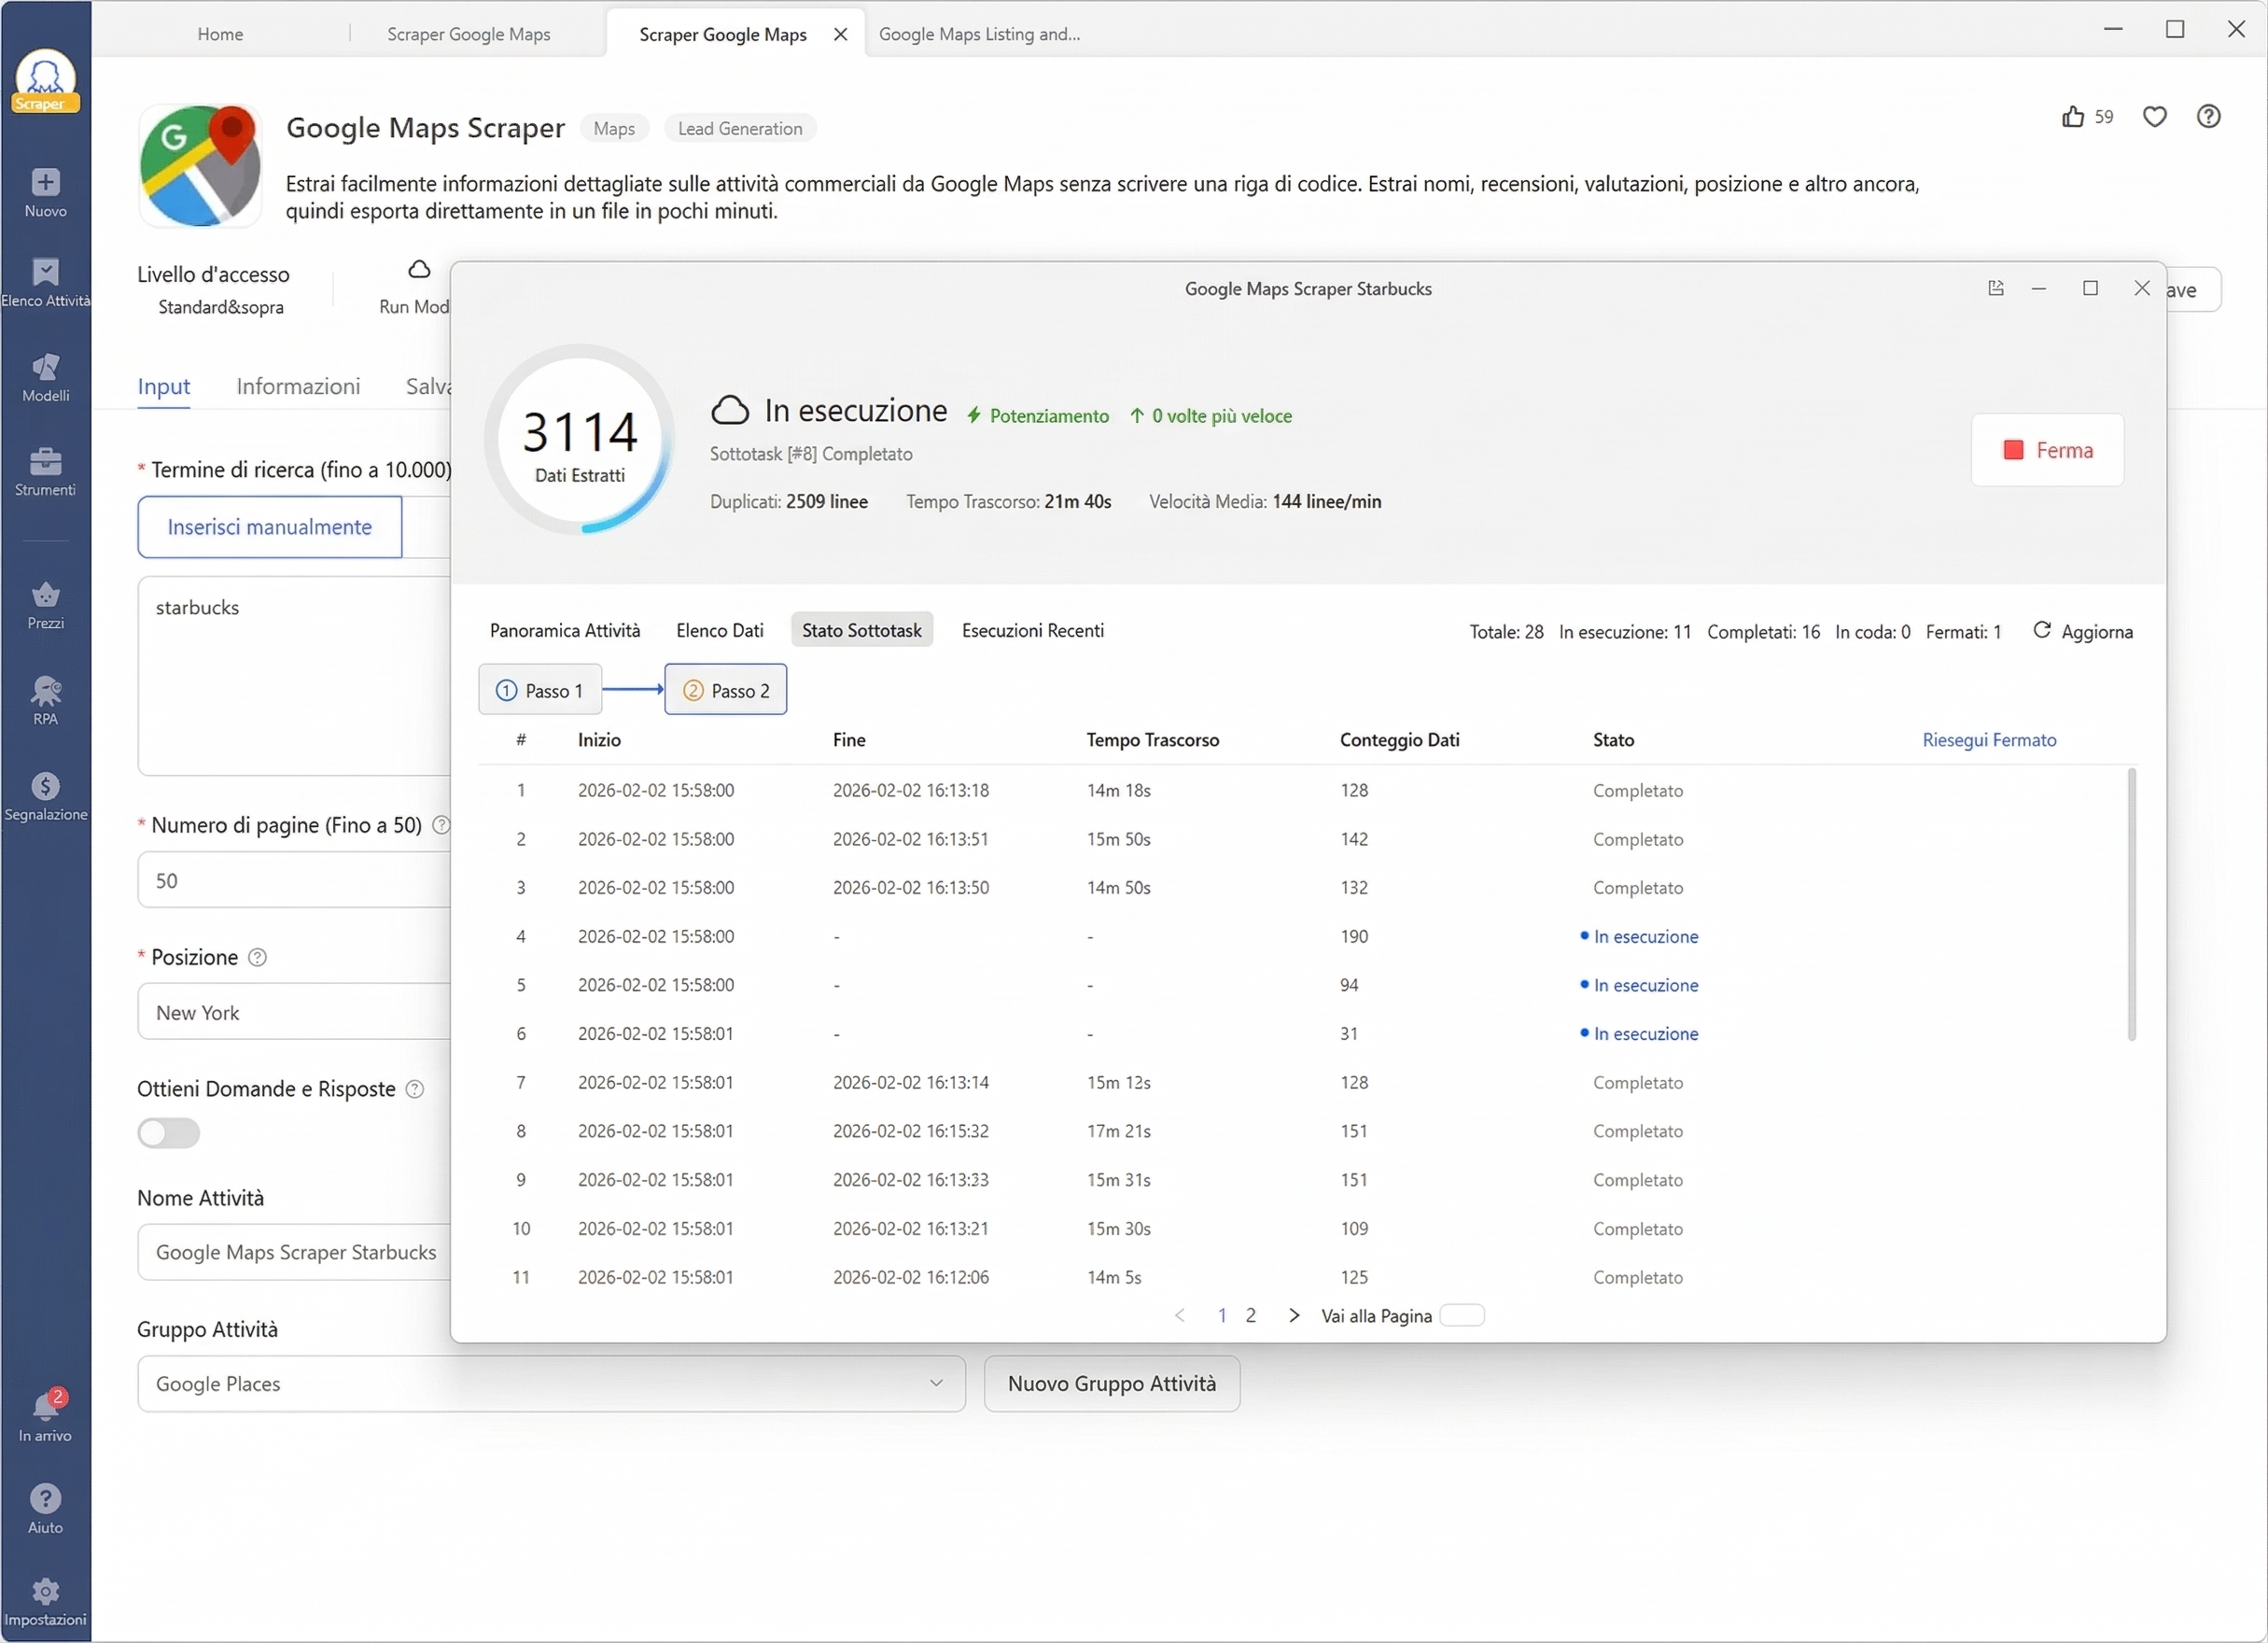Open Impostazioni settings in the sidebar
This screenshot has width=2268, height=1643.
pos(45,1603)
